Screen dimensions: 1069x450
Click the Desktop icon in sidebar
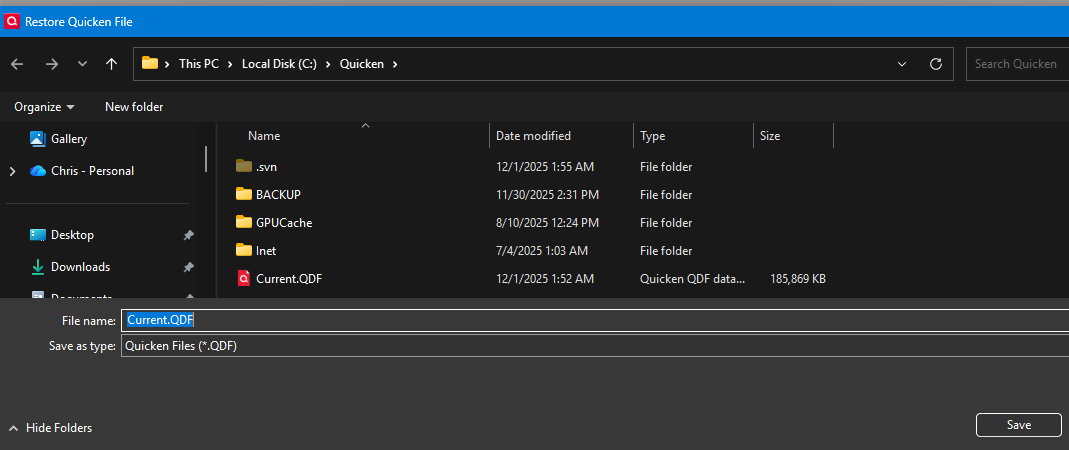[37, 235]
